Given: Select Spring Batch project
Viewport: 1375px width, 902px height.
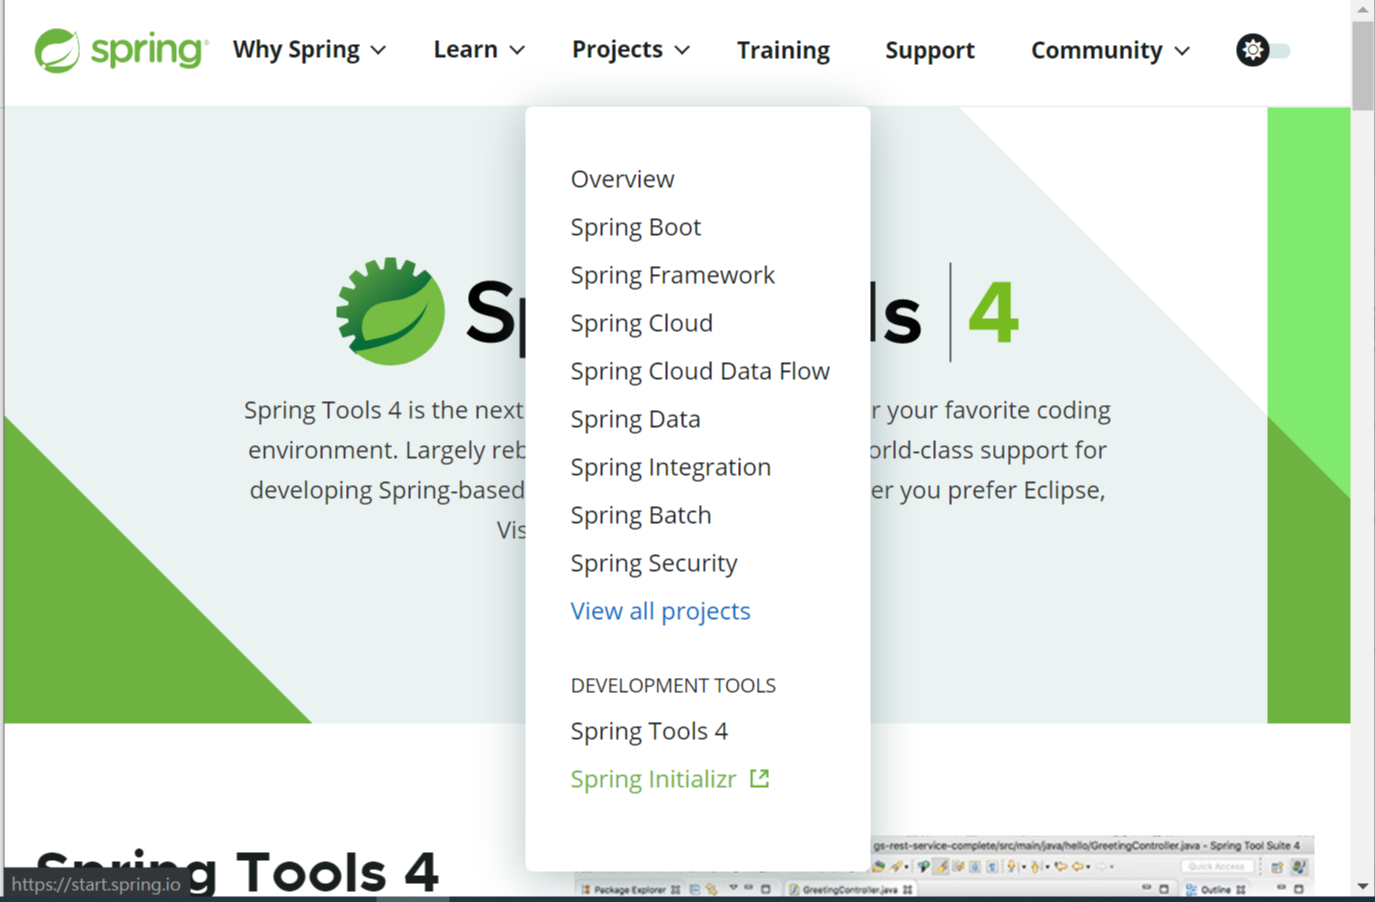Looking at the screenshot, I should point(641,515).
